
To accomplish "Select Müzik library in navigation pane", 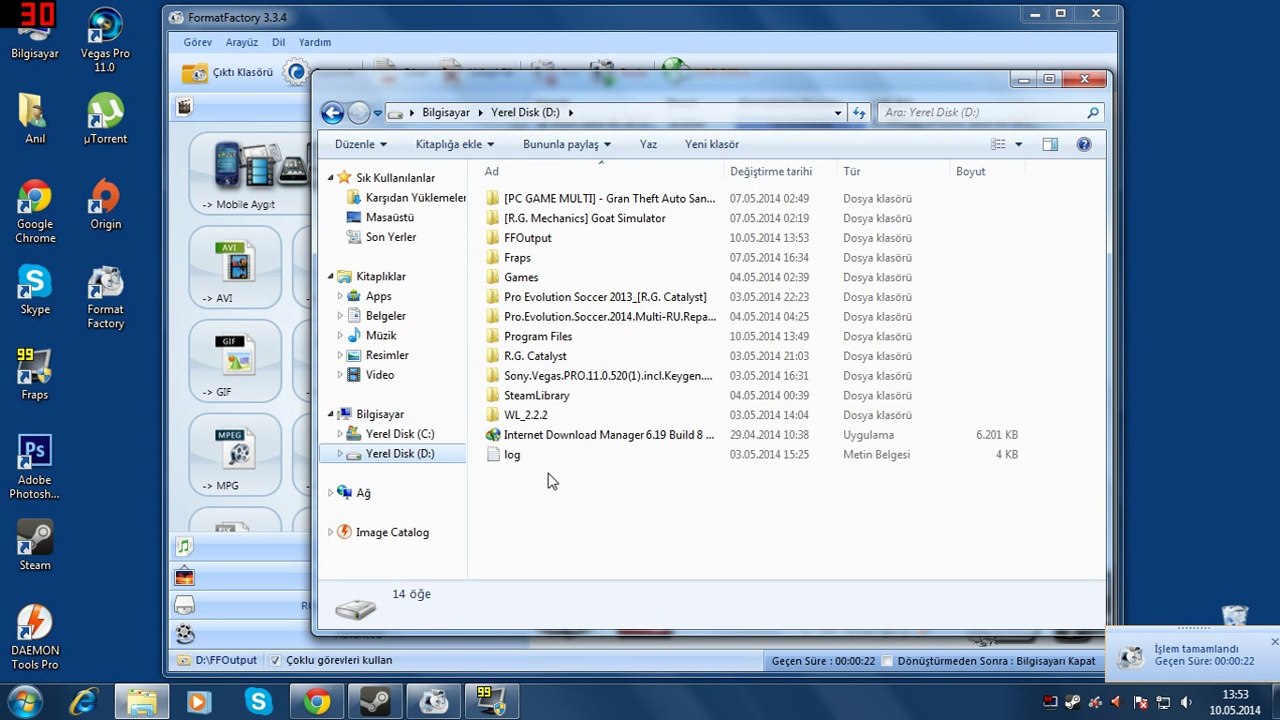I will pyautogui.click(x=380, y=335).
